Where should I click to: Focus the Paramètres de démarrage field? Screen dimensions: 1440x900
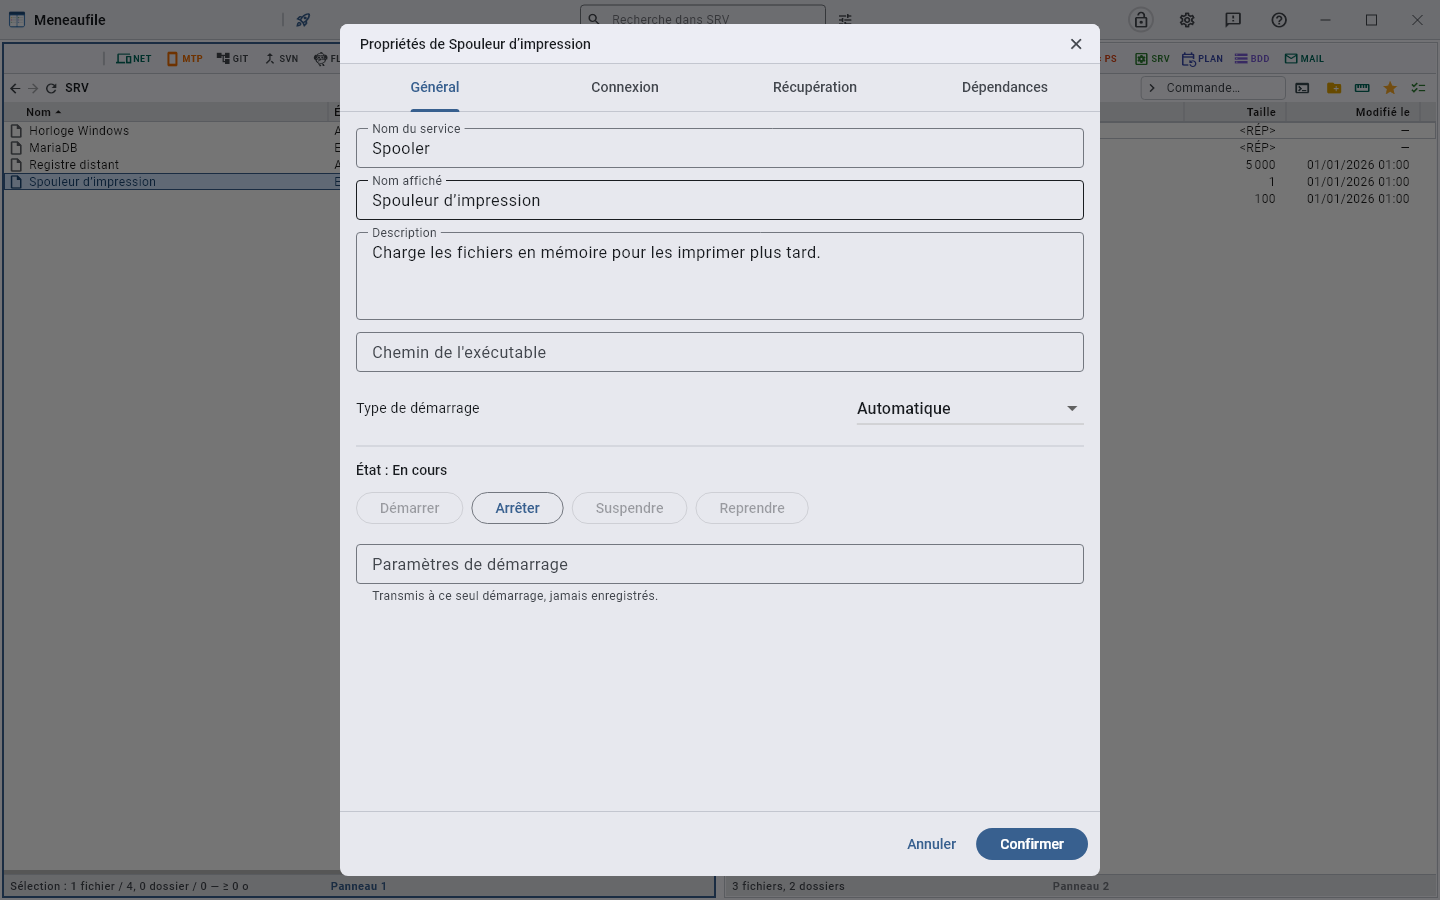(720, 564)
